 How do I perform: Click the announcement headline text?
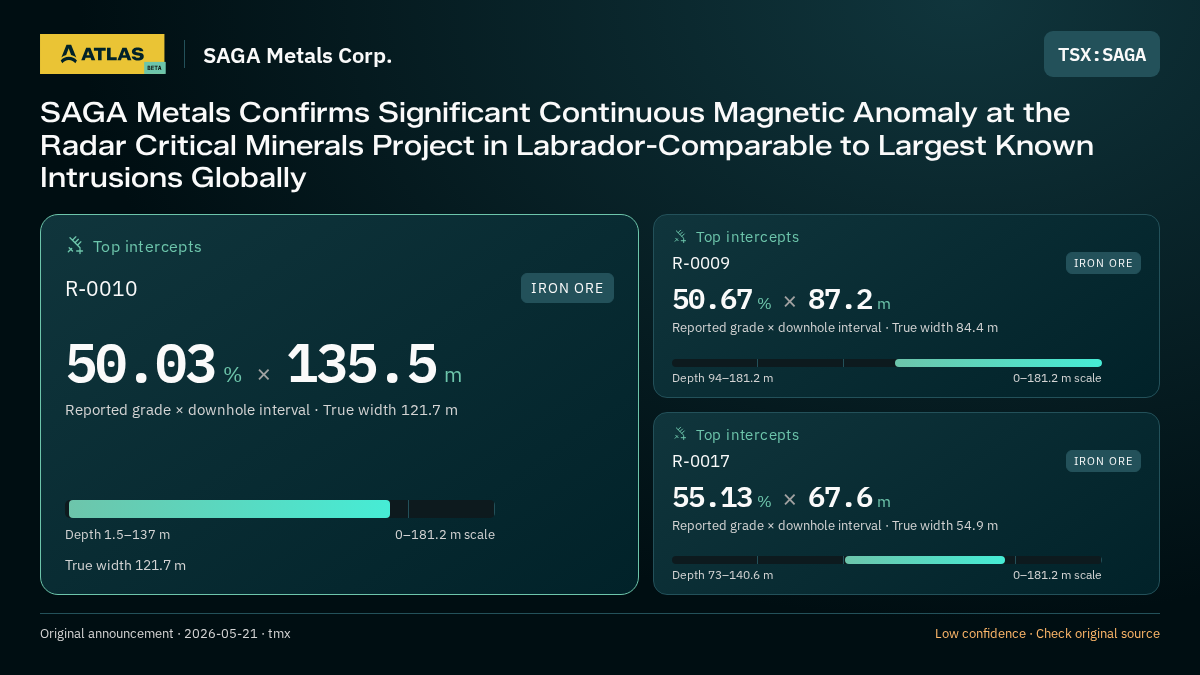(567, 145)
